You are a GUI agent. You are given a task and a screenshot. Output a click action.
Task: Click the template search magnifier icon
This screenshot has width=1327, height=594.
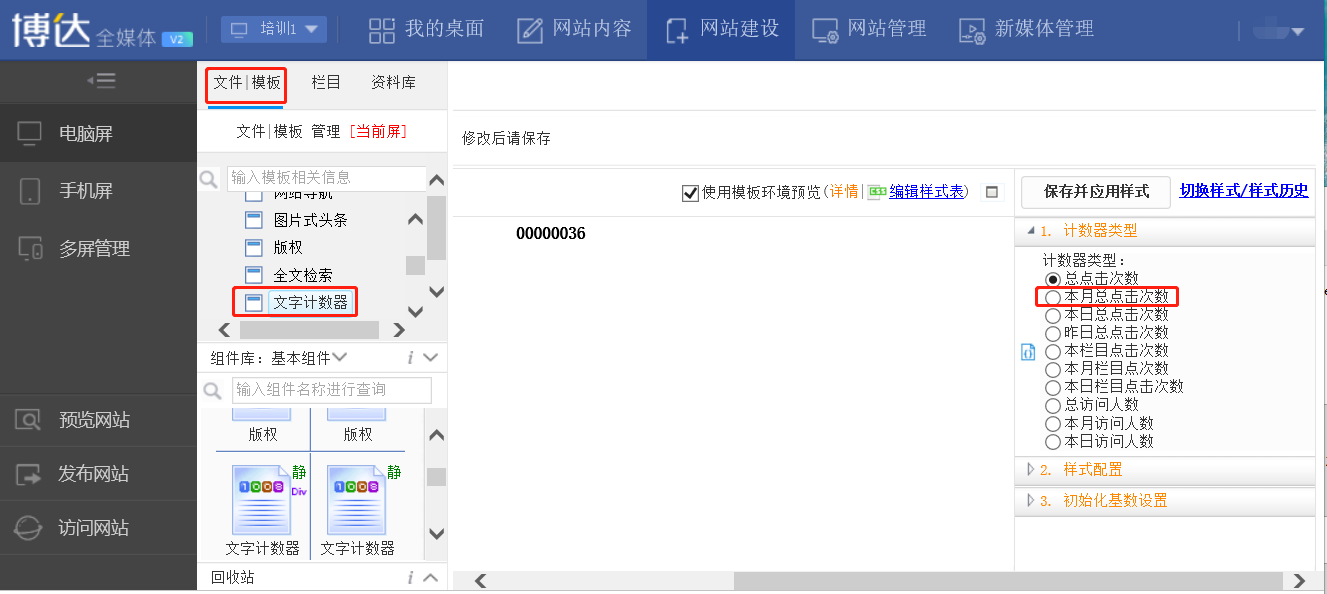(x=210, y=179)
